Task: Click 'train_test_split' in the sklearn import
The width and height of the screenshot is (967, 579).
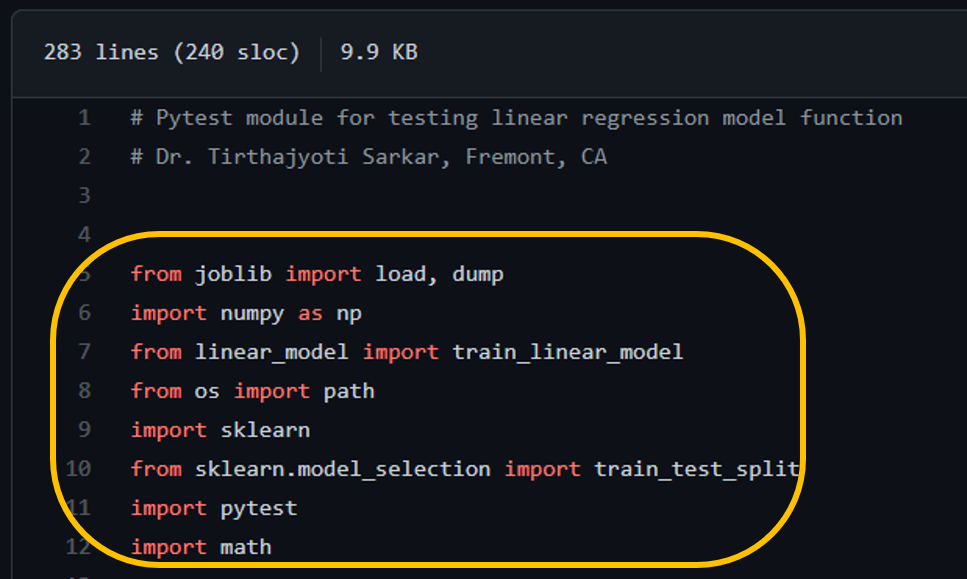Action: (x=697, y=469)
